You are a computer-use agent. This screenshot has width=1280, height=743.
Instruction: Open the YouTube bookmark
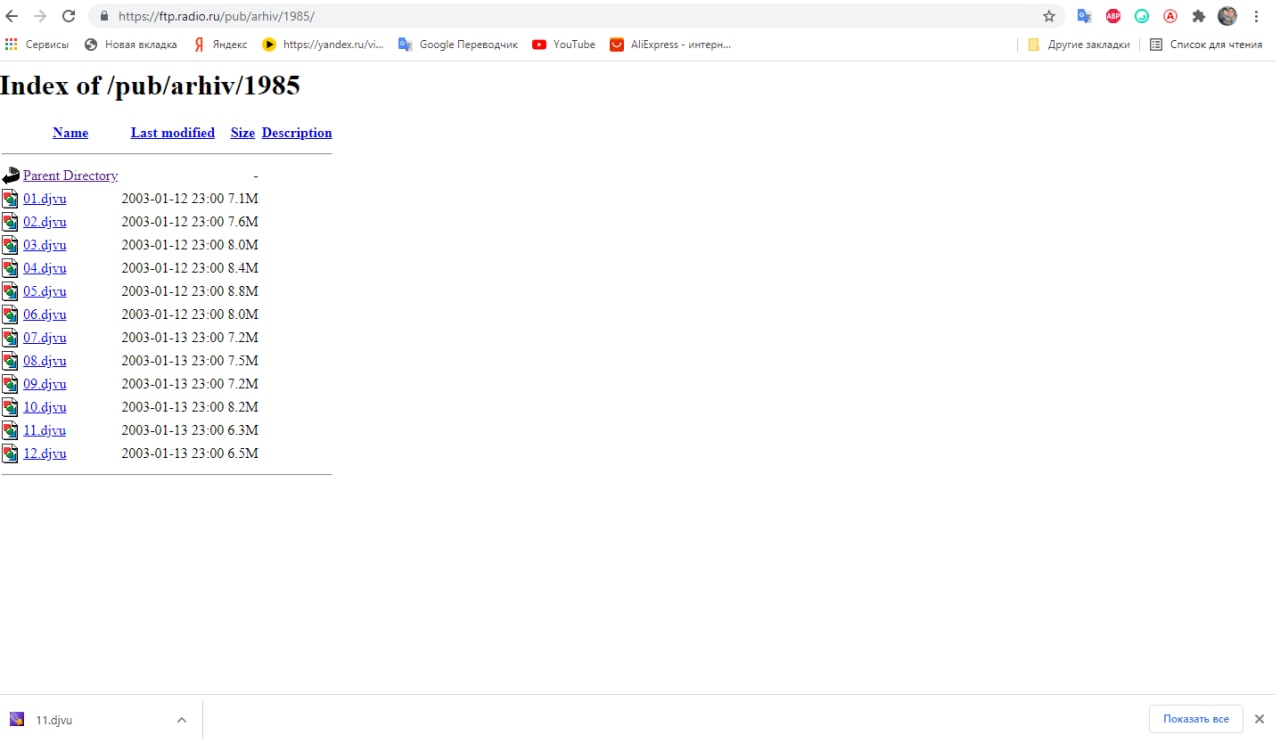(564, 44)
